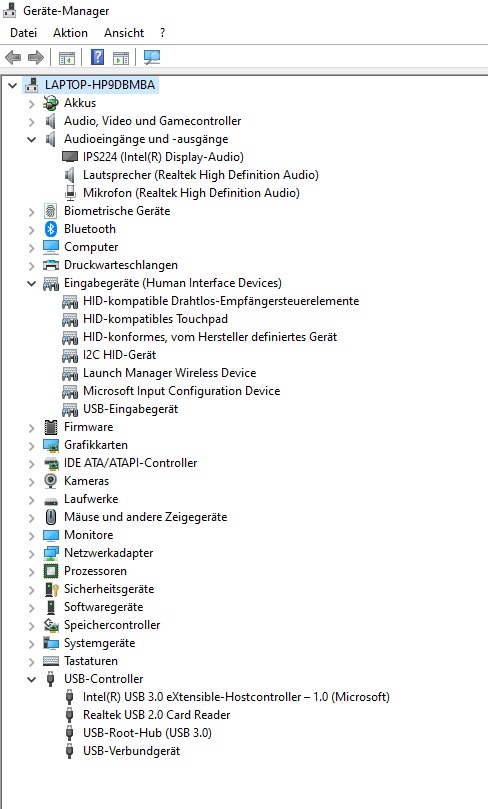
Task: Click the Back arrow toolbar icon
Action: (x=13, y=57)
